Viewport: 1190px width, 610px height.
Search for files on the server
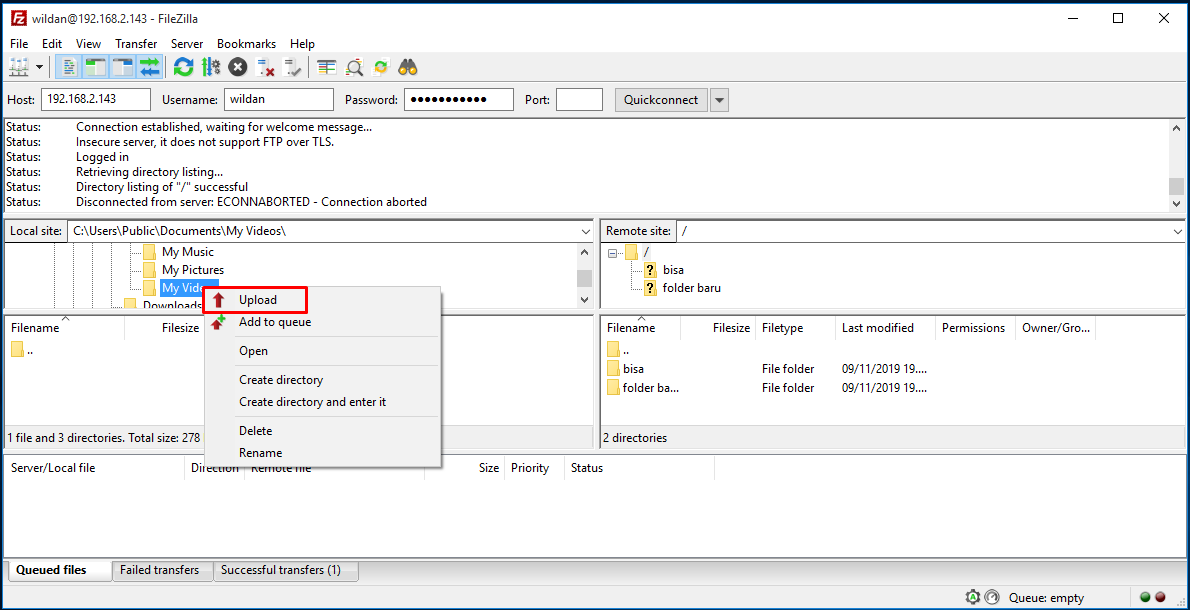tap(407, 66)
